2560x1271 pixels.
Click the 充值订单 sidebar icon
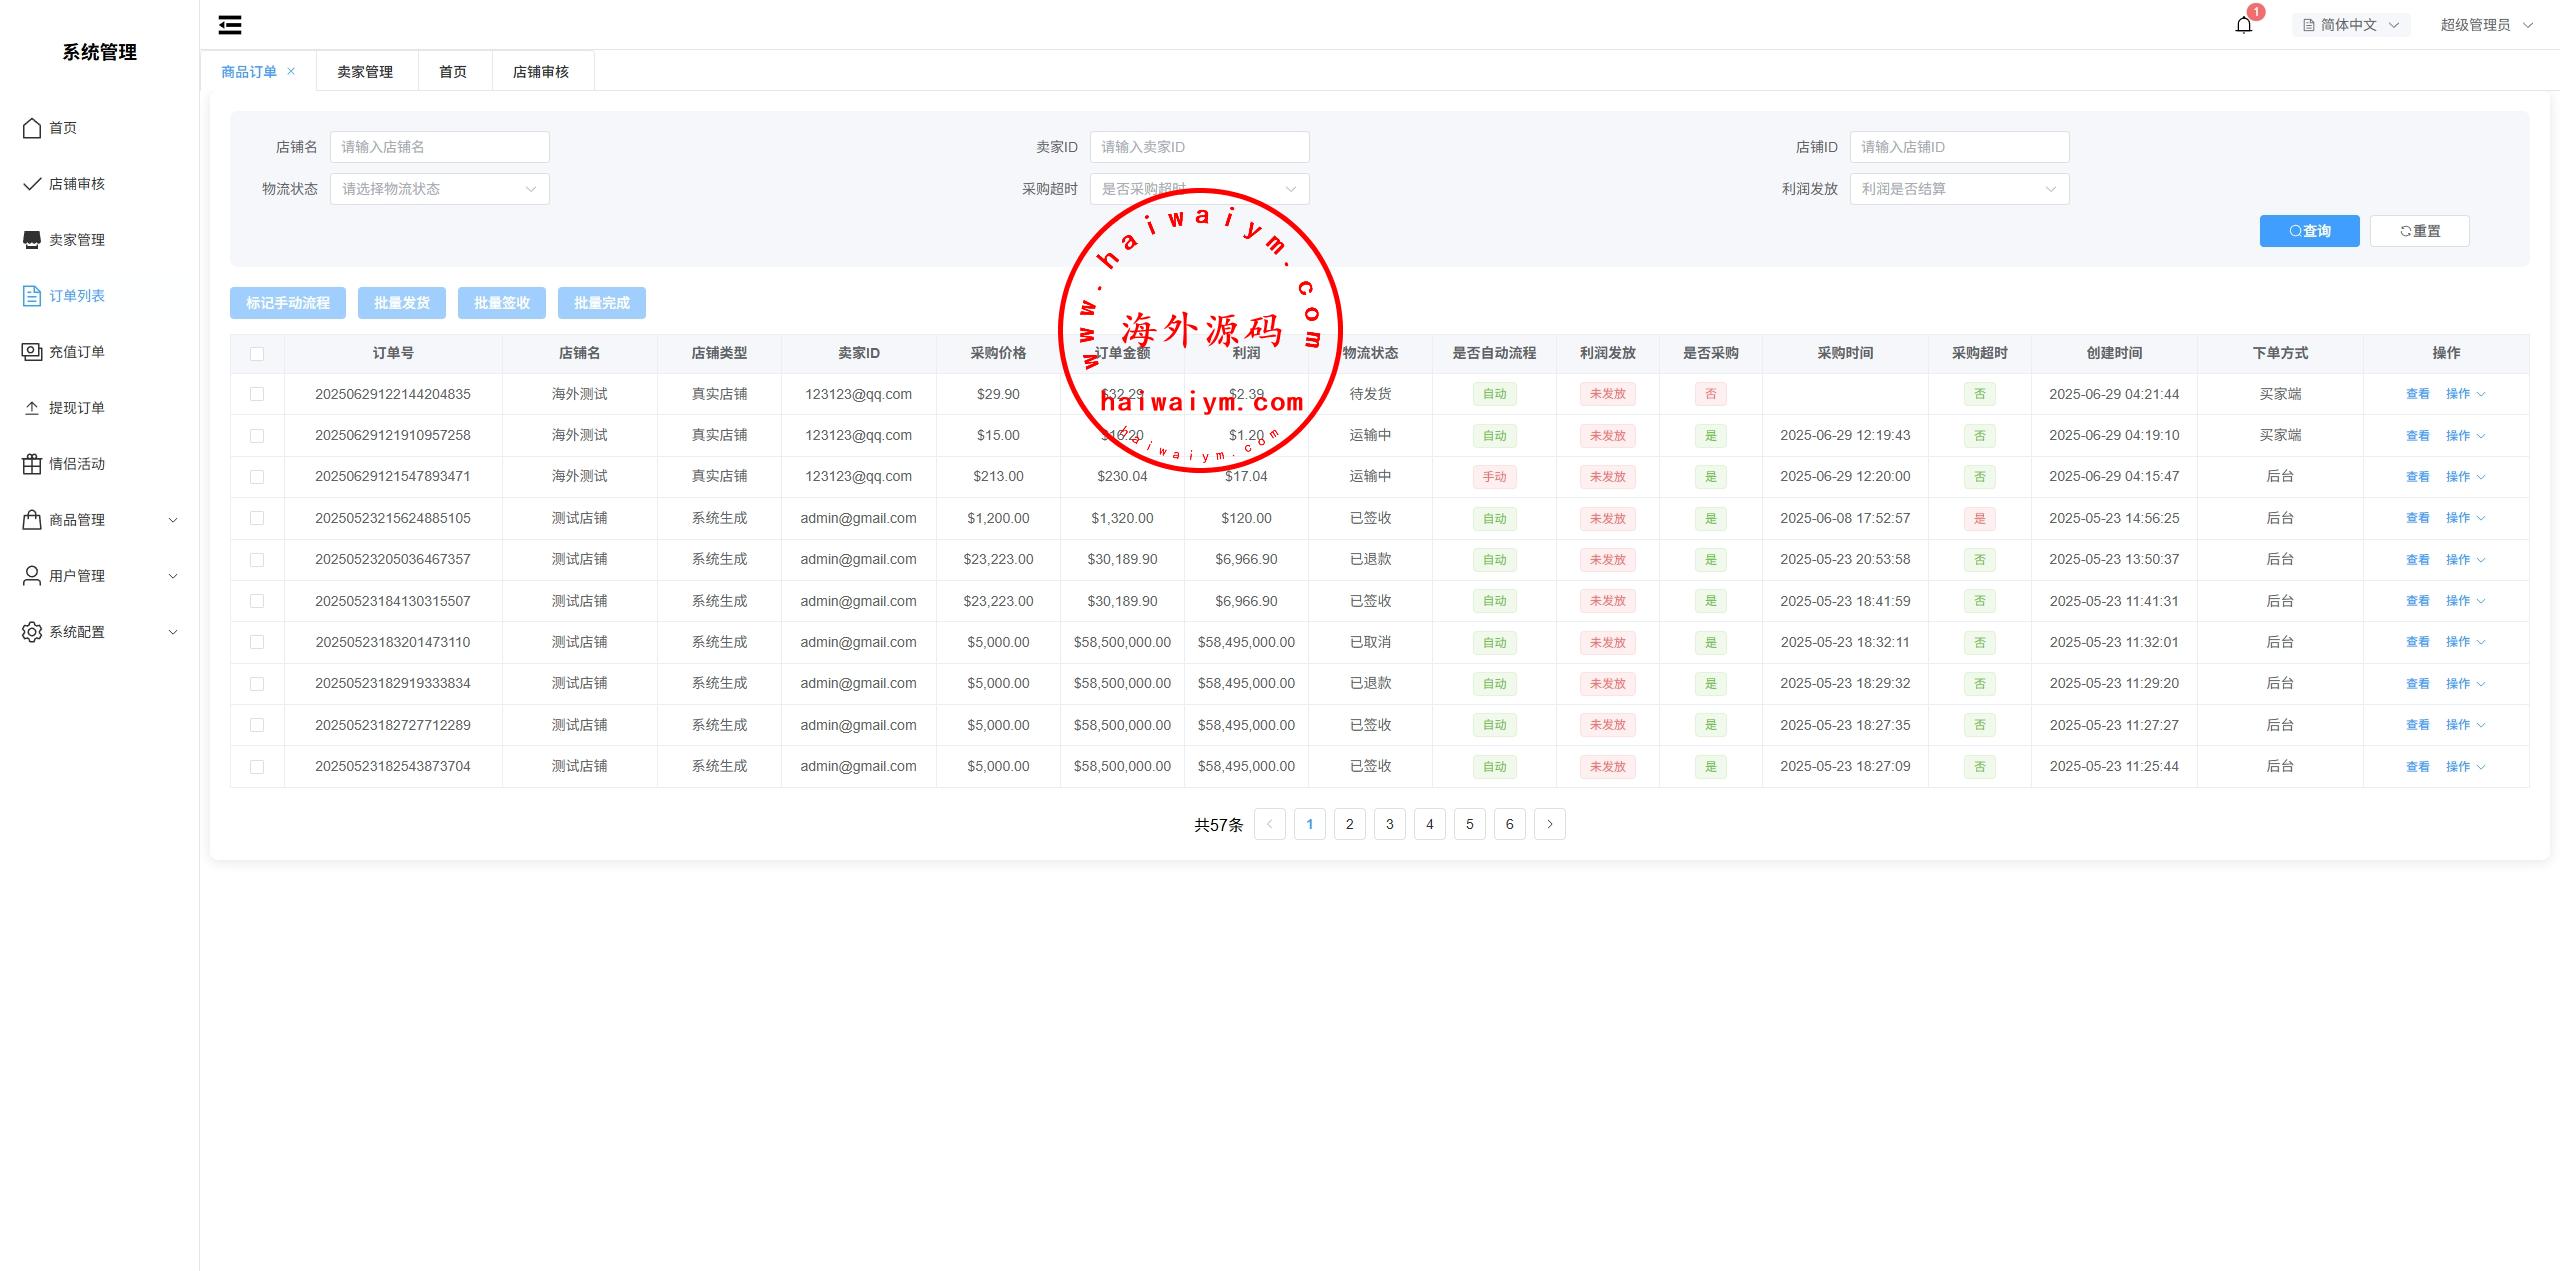coord(32,352)
